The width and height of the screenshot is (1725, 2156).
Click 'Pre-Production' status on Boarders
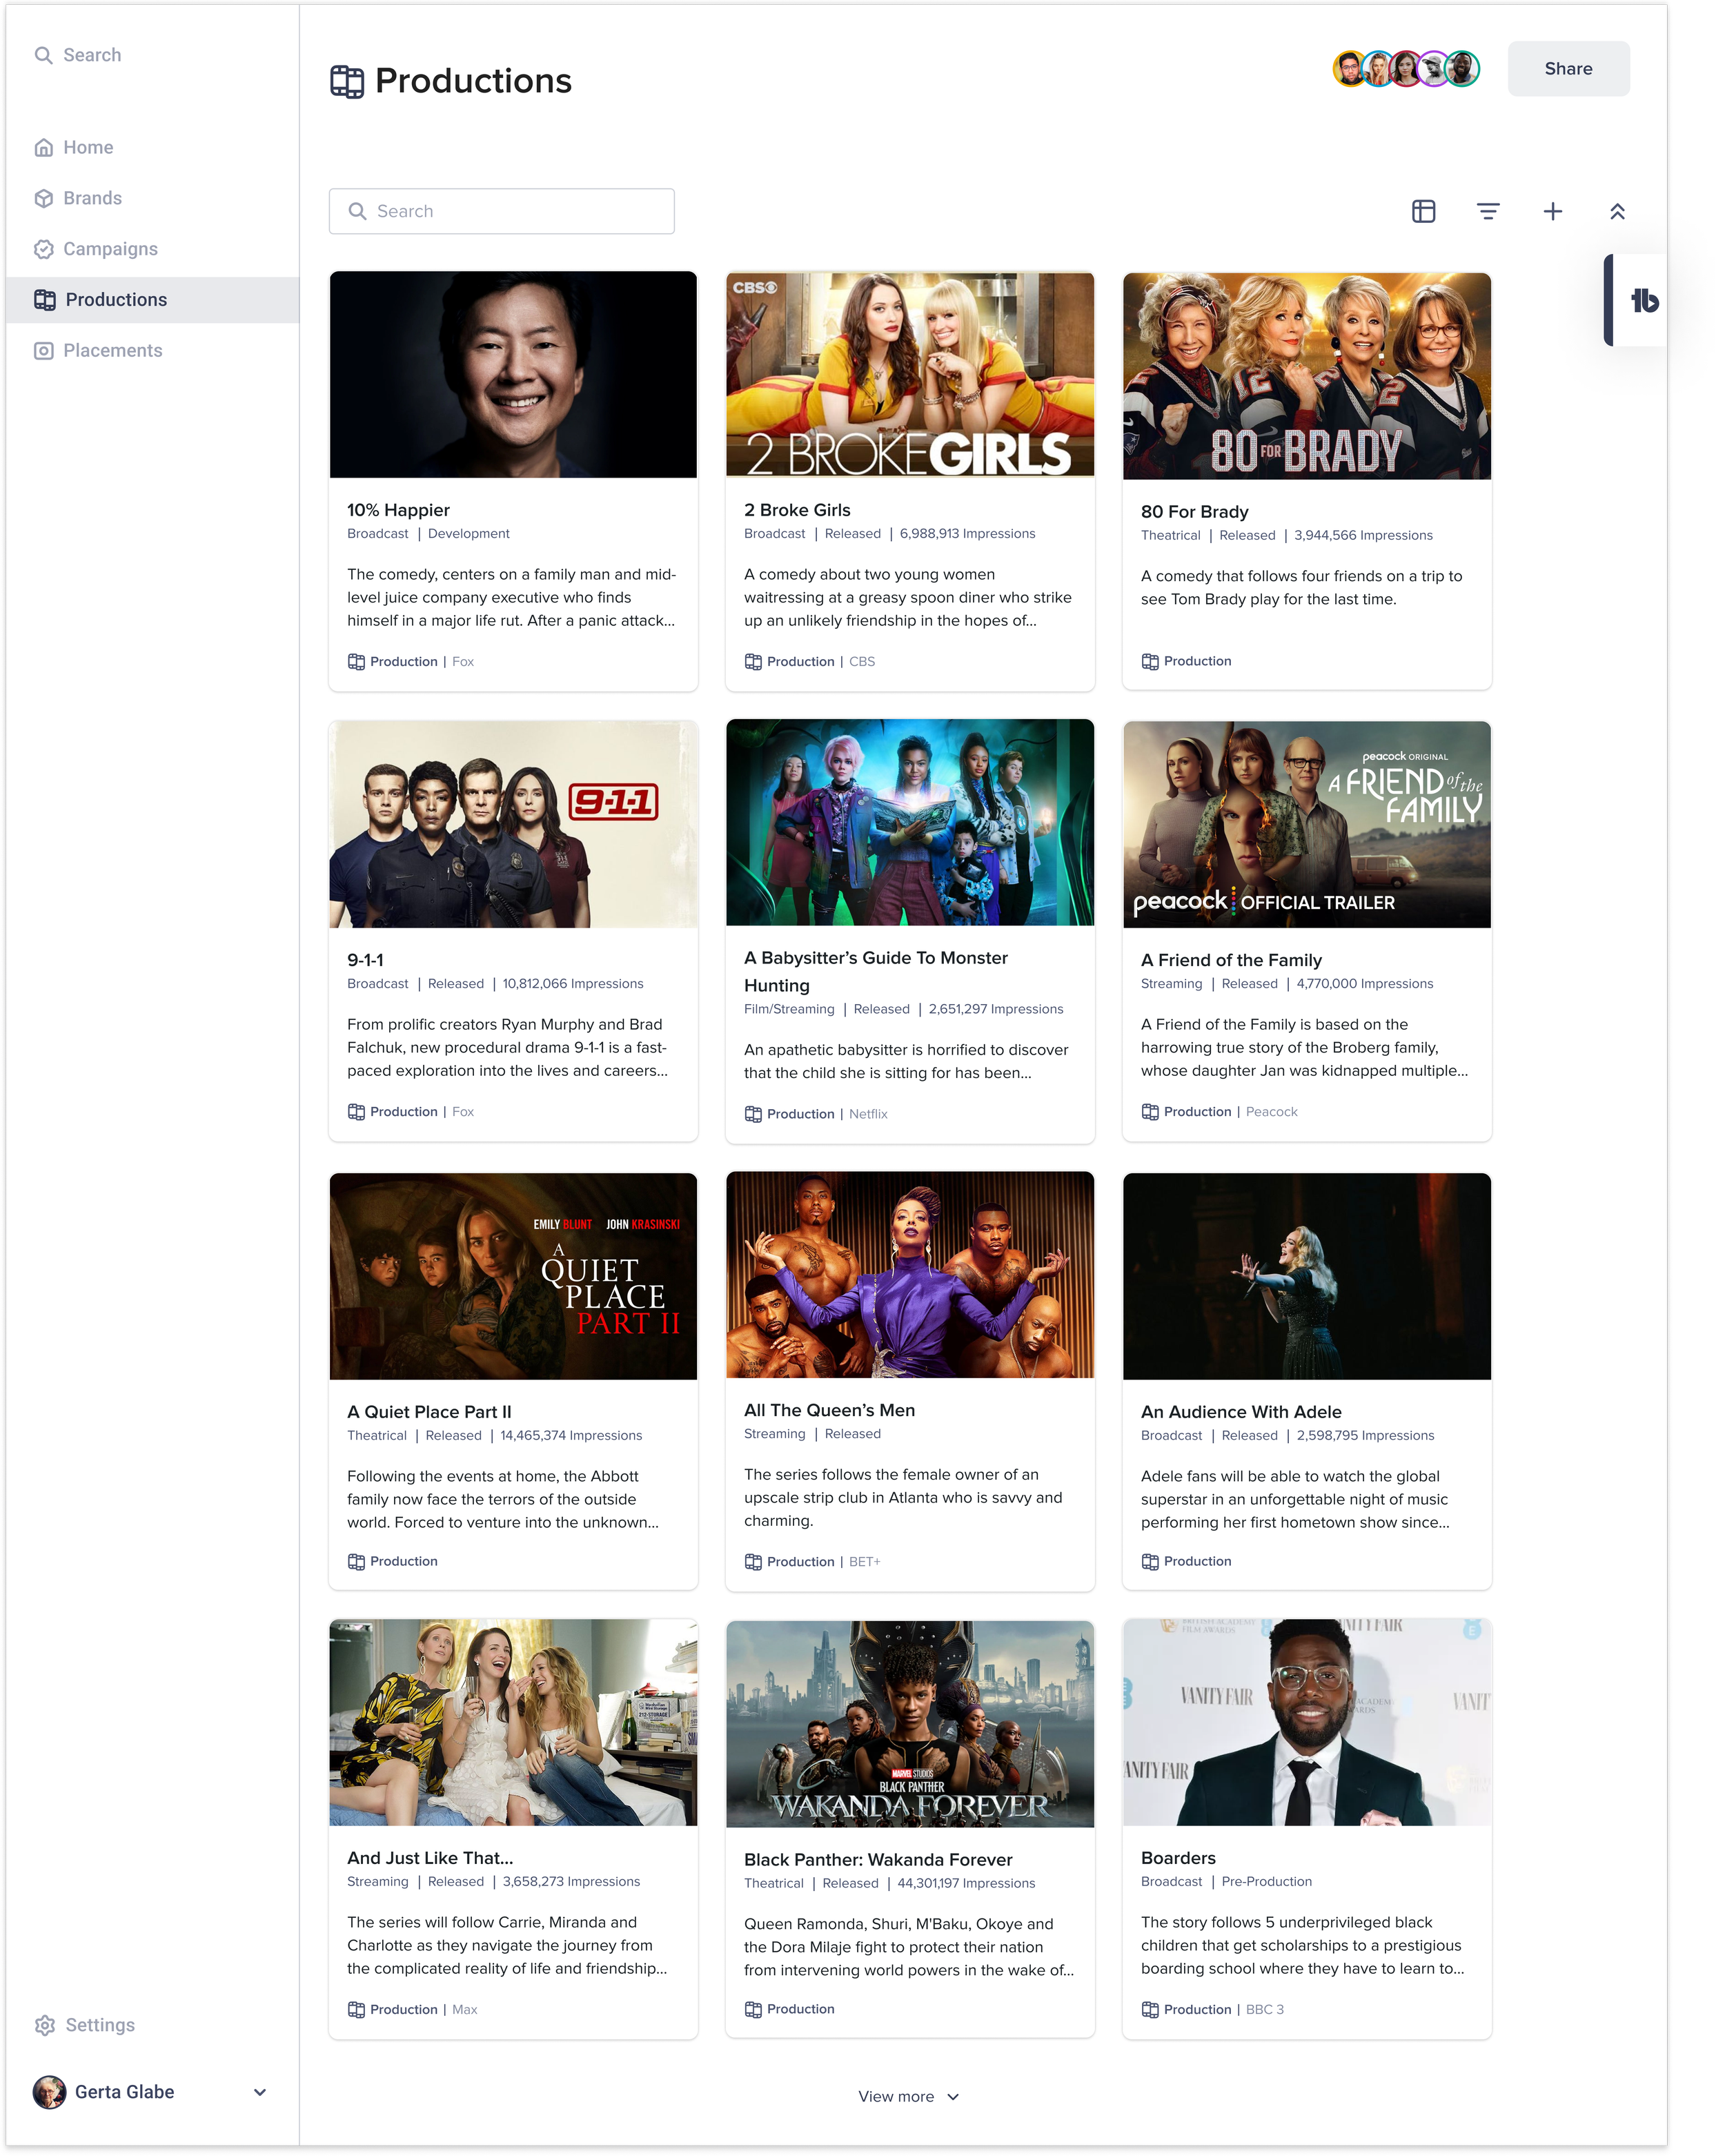click(1266, 1881)
